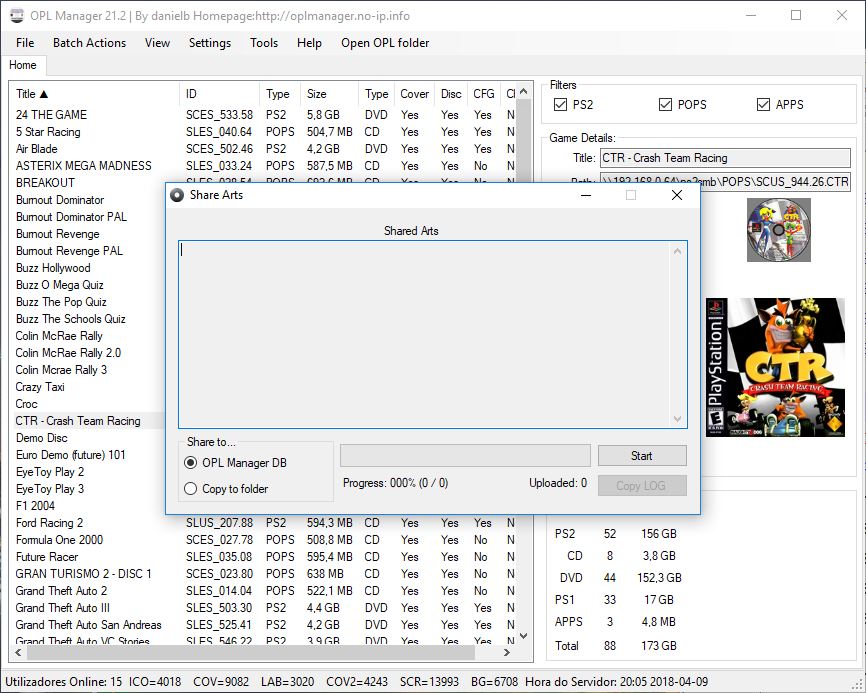
Task: Open the Settings menu
Action: 209,43
